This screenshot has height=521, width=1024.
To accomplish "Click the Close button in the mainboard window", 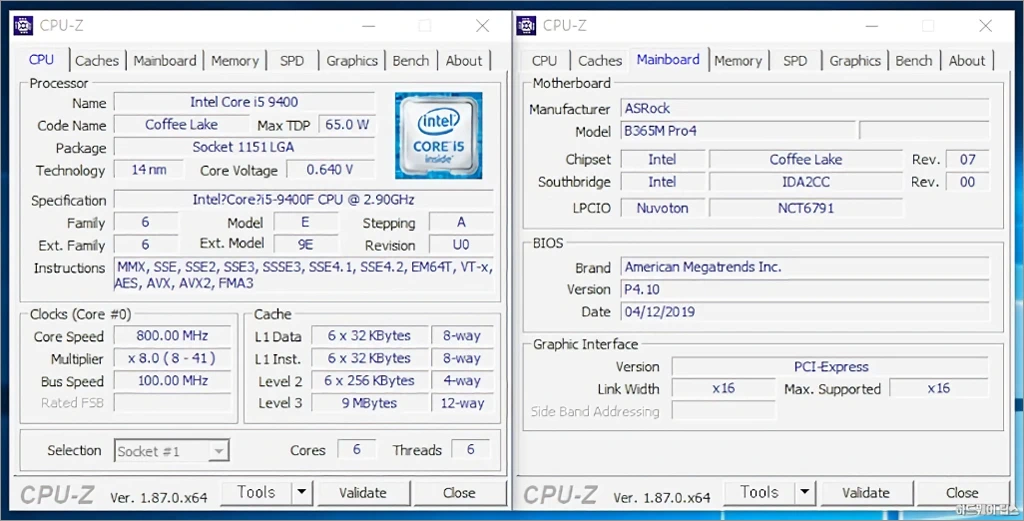I will pos(962,492).
